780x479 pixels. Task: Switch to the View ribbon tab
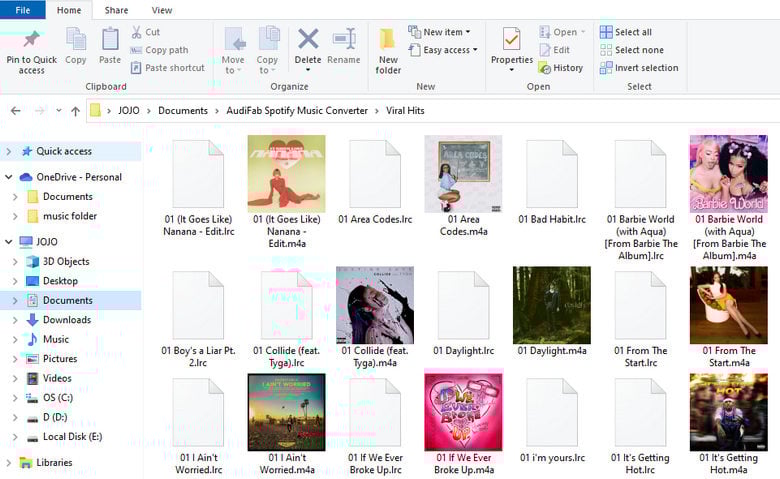(x=162, y=10)
